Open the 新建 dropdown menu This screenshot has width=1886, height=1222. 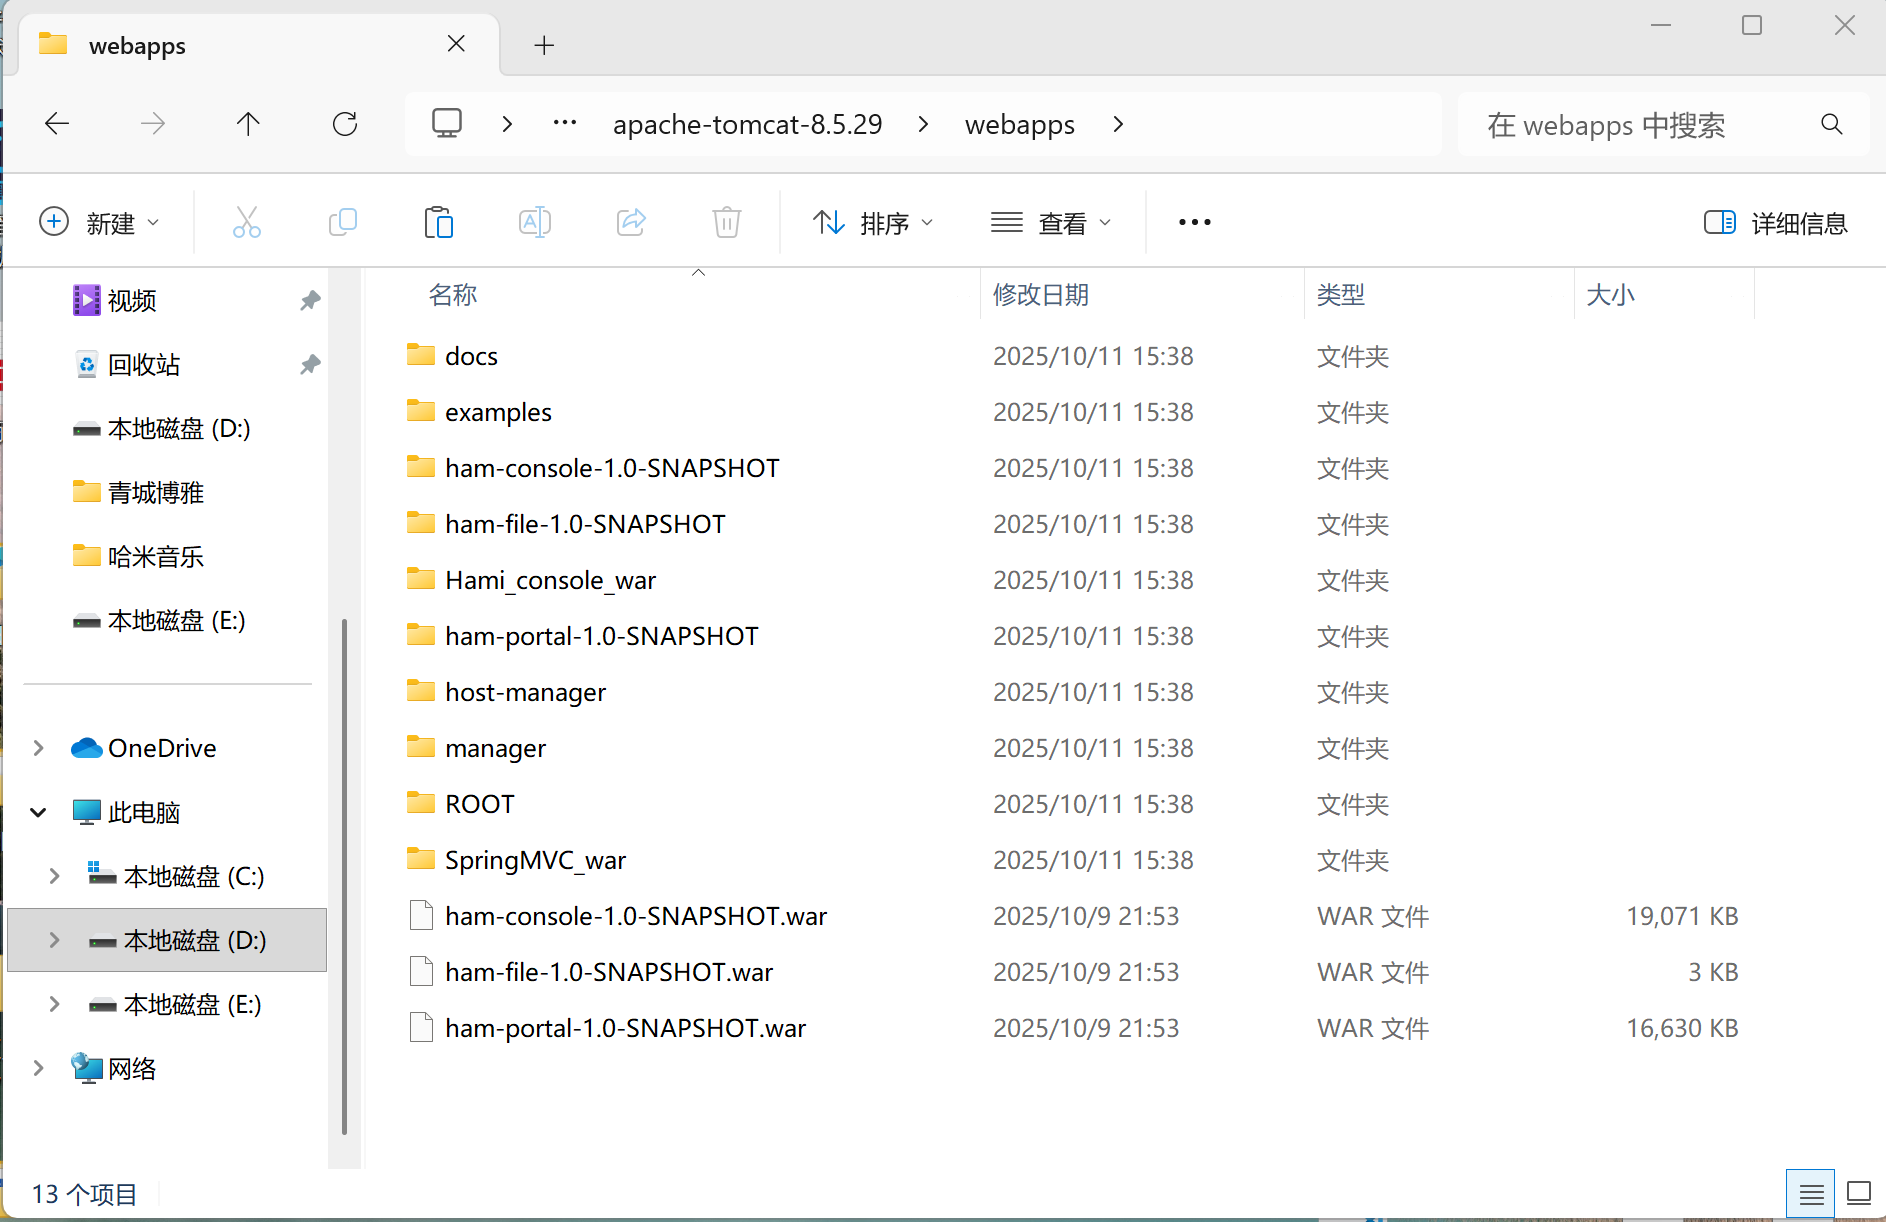pos(98,222)
